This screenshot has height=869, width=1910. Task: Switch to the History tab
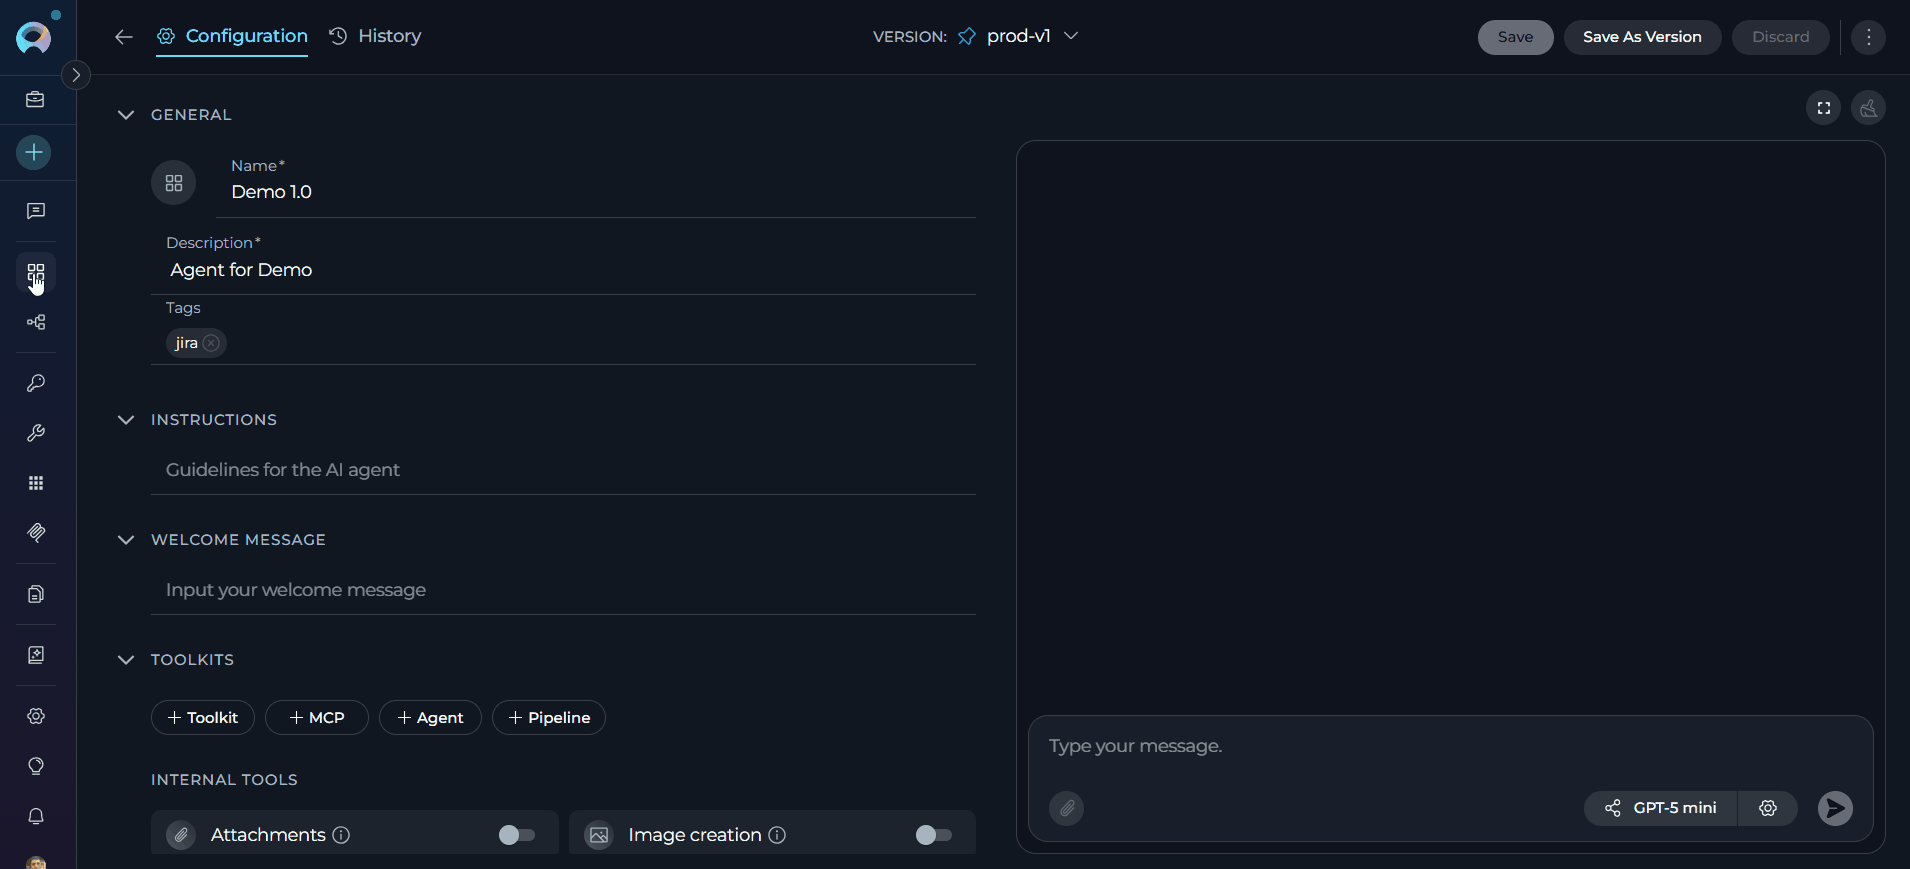[x=375, y=36]
